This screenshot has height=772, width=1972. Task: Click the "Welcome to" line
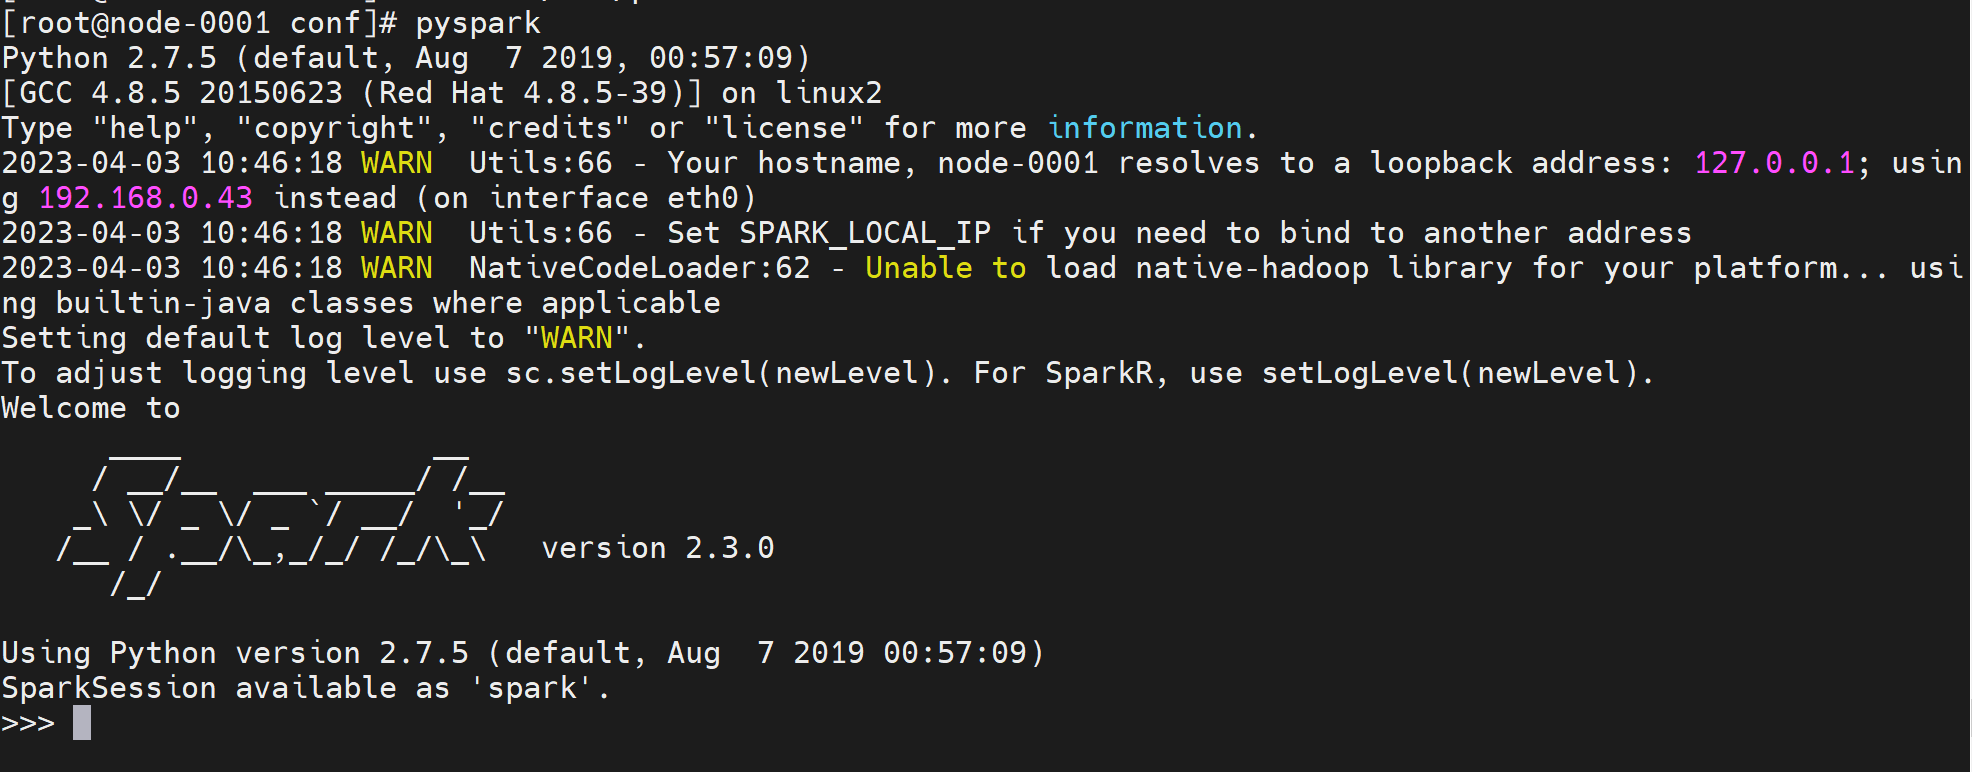pyautogui.click(x=91, y=408)
